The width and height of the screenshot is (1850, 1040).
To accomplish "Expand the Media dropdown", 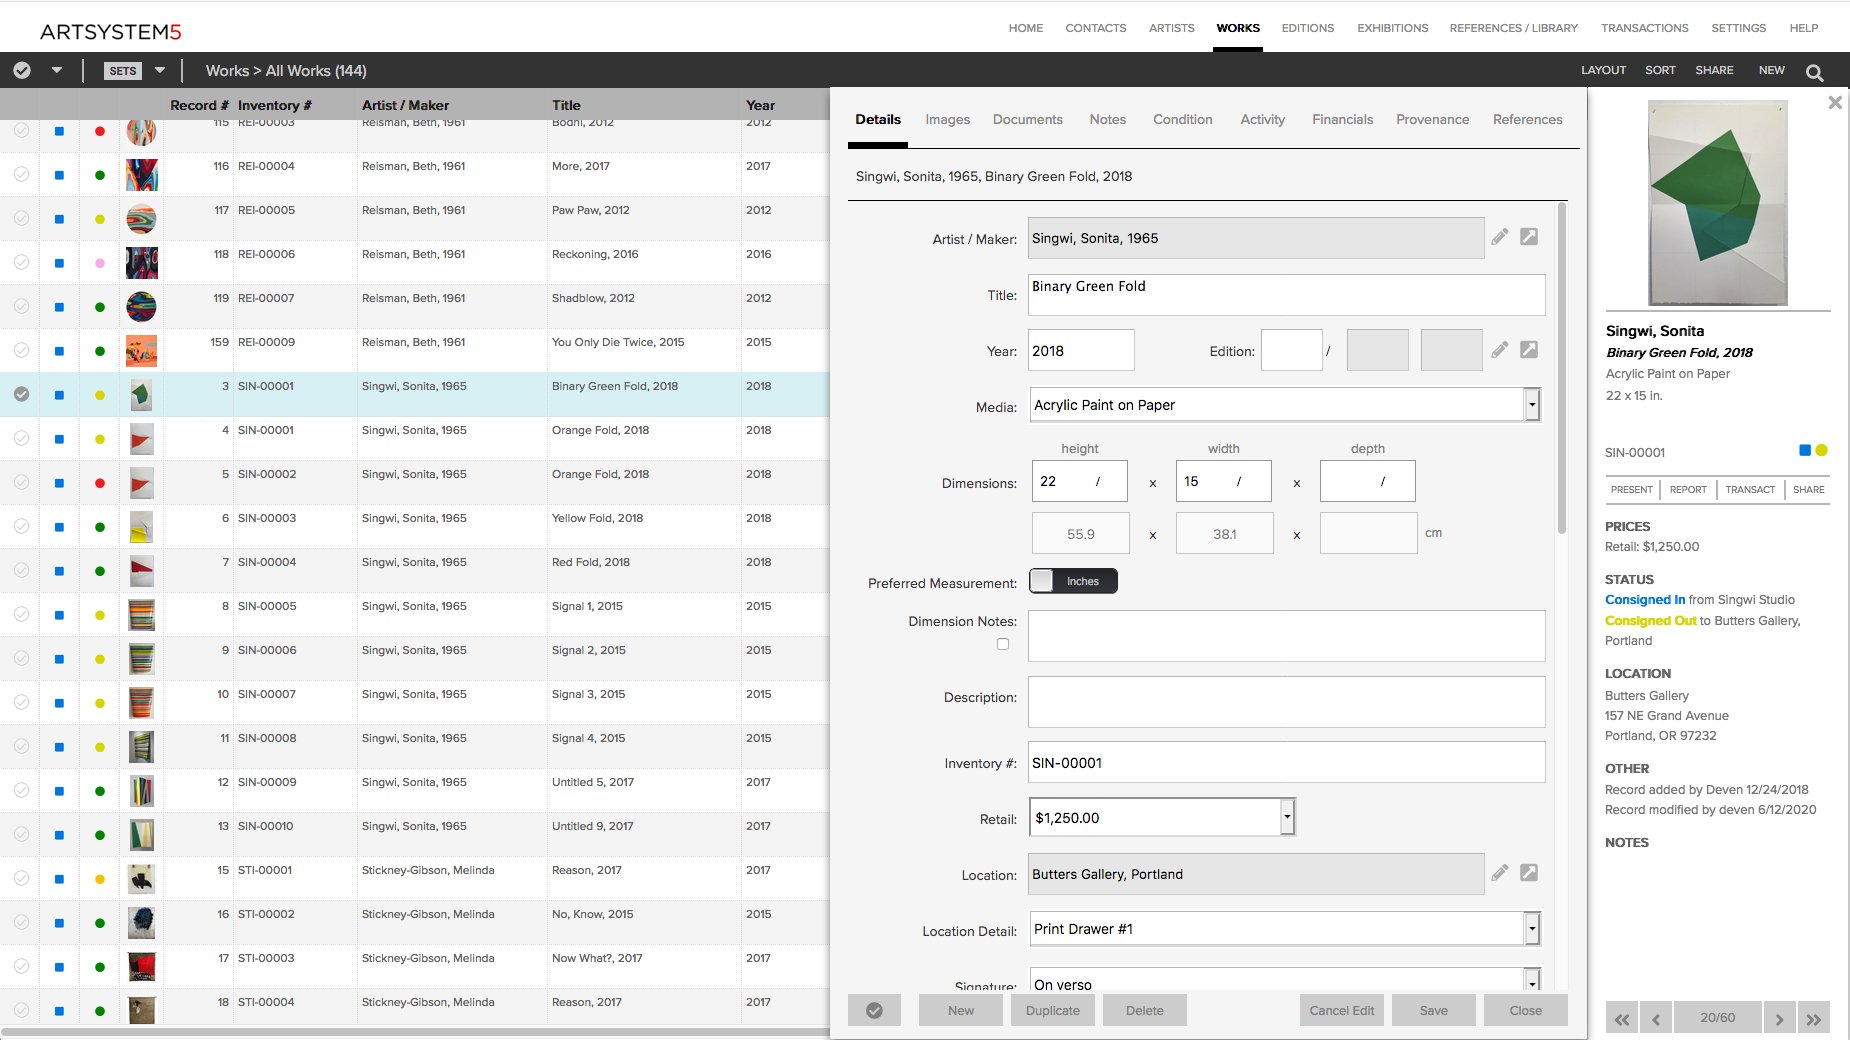I will point(1531,405).
